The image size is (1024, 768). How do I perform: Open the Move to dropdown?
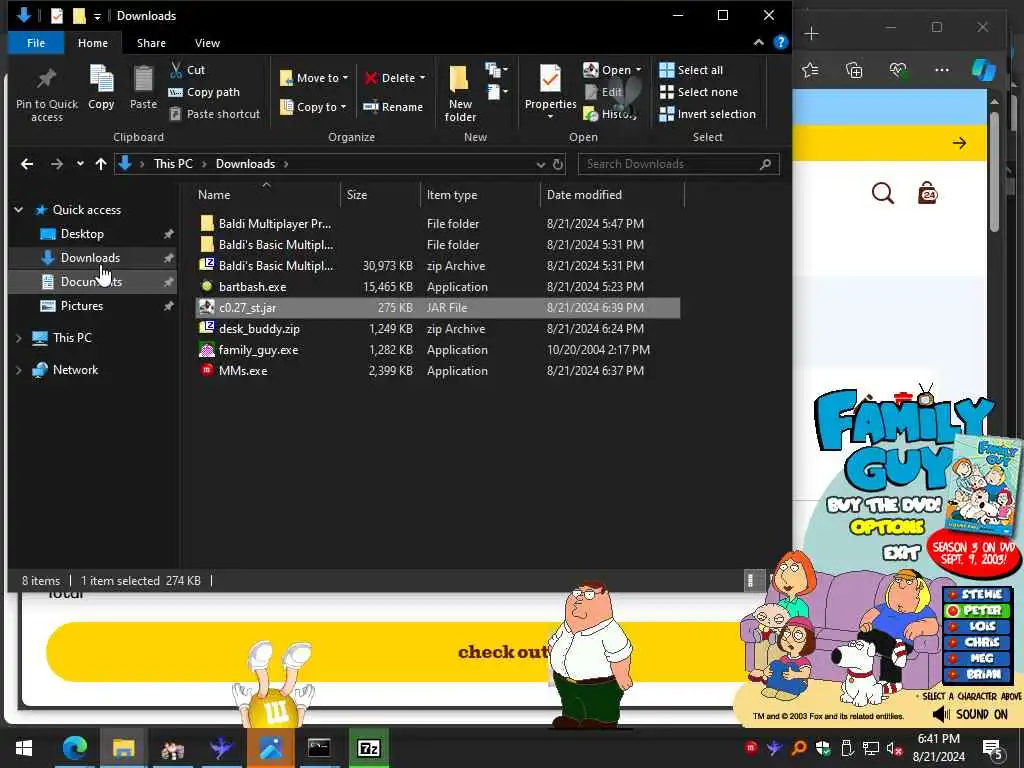click(x=314, y=78)
